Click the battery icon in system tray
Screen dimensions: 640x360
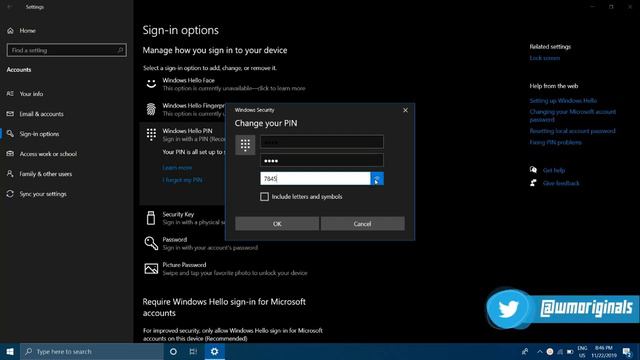pyautogui.click(x=570, y=351)
